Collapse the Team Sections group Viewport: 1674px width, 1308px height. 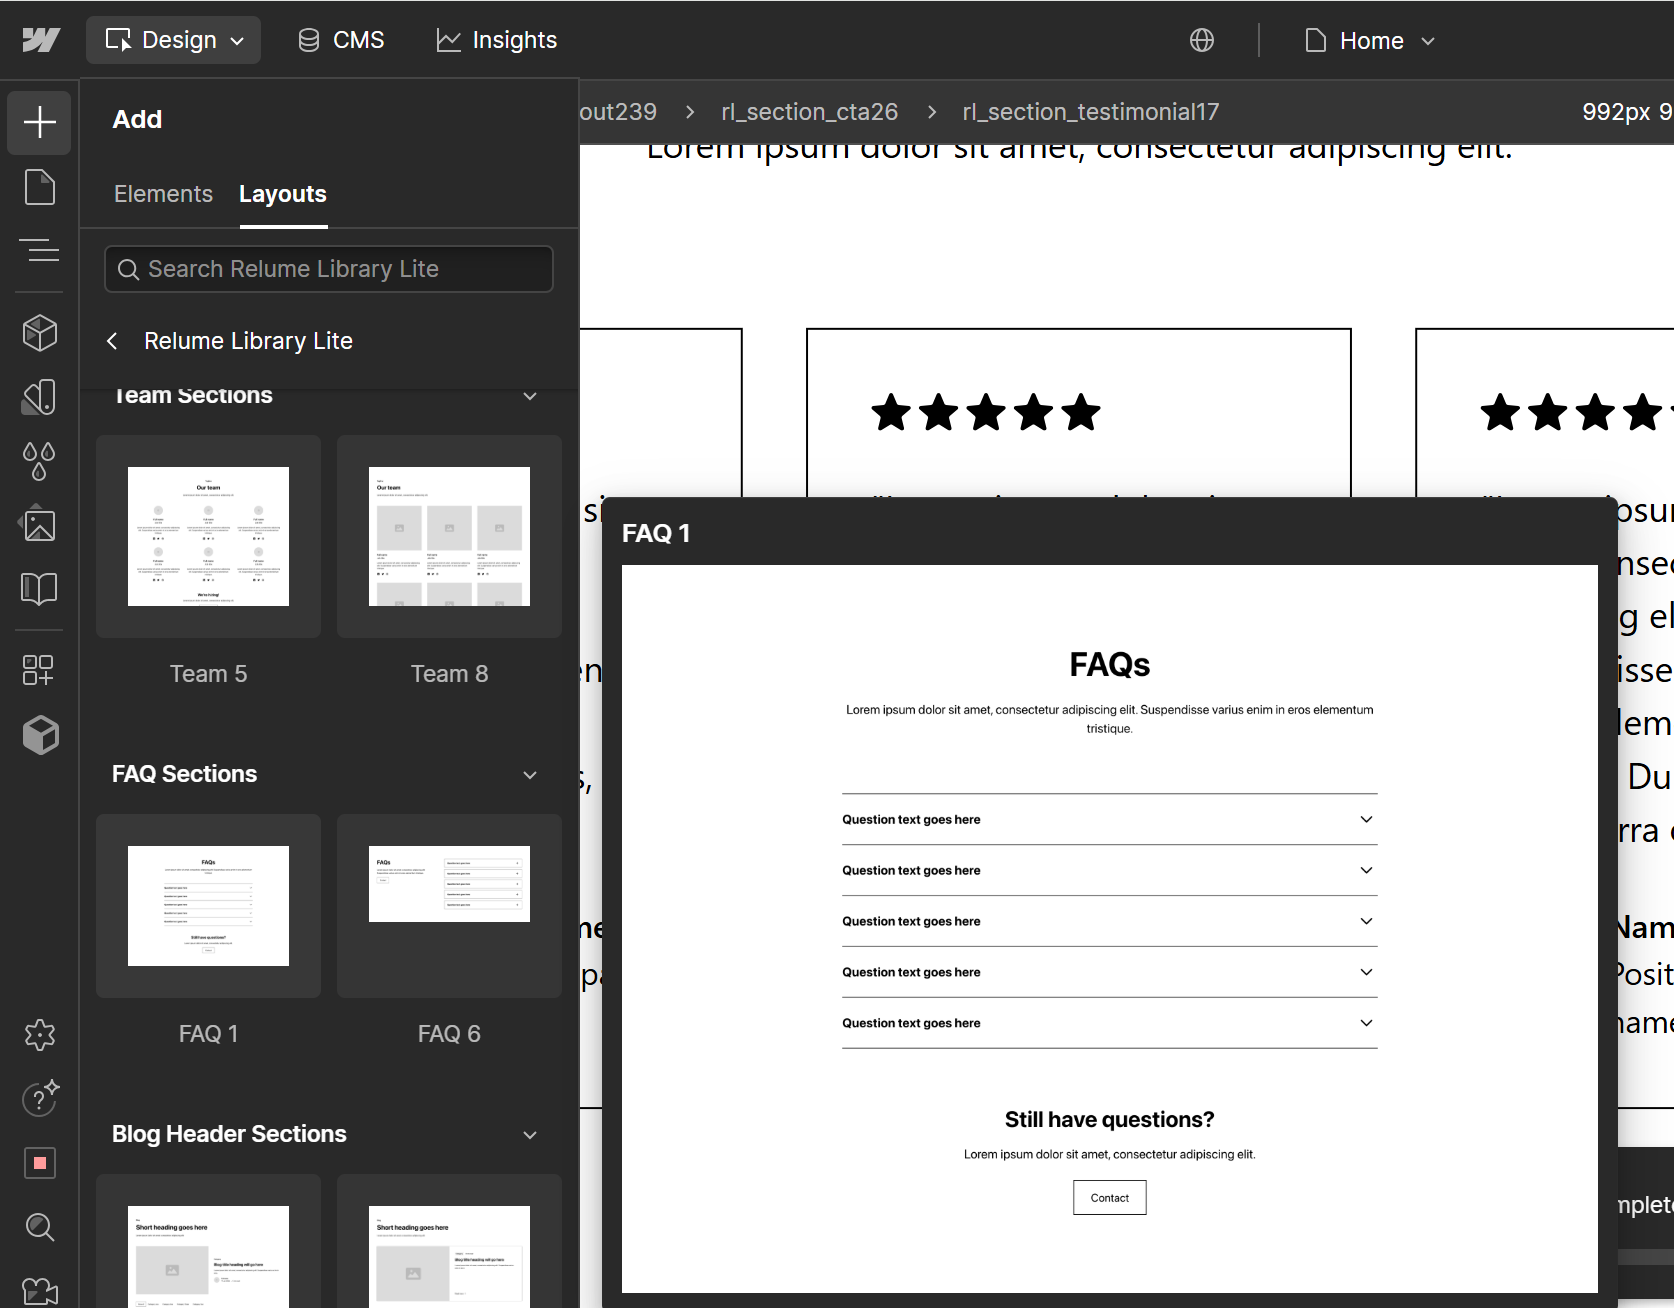[x=530, y=396]
